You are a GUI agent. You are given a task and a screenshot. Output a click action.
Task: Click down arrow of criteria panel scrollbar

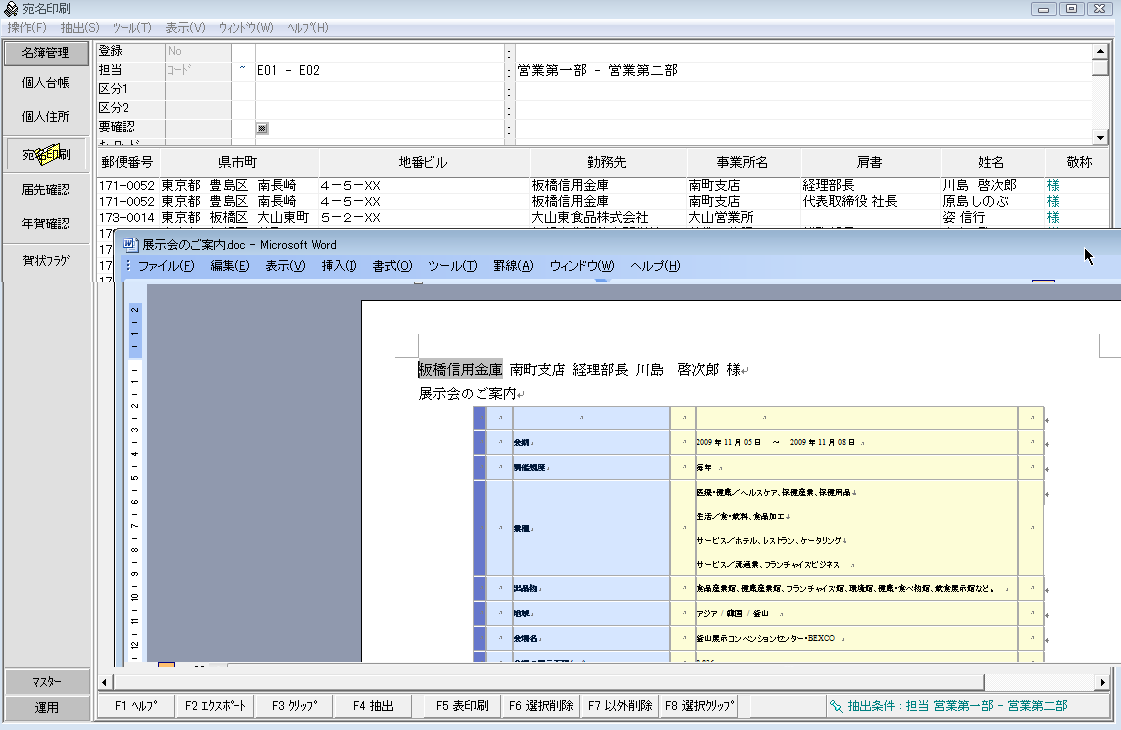tap(1100, 137)
